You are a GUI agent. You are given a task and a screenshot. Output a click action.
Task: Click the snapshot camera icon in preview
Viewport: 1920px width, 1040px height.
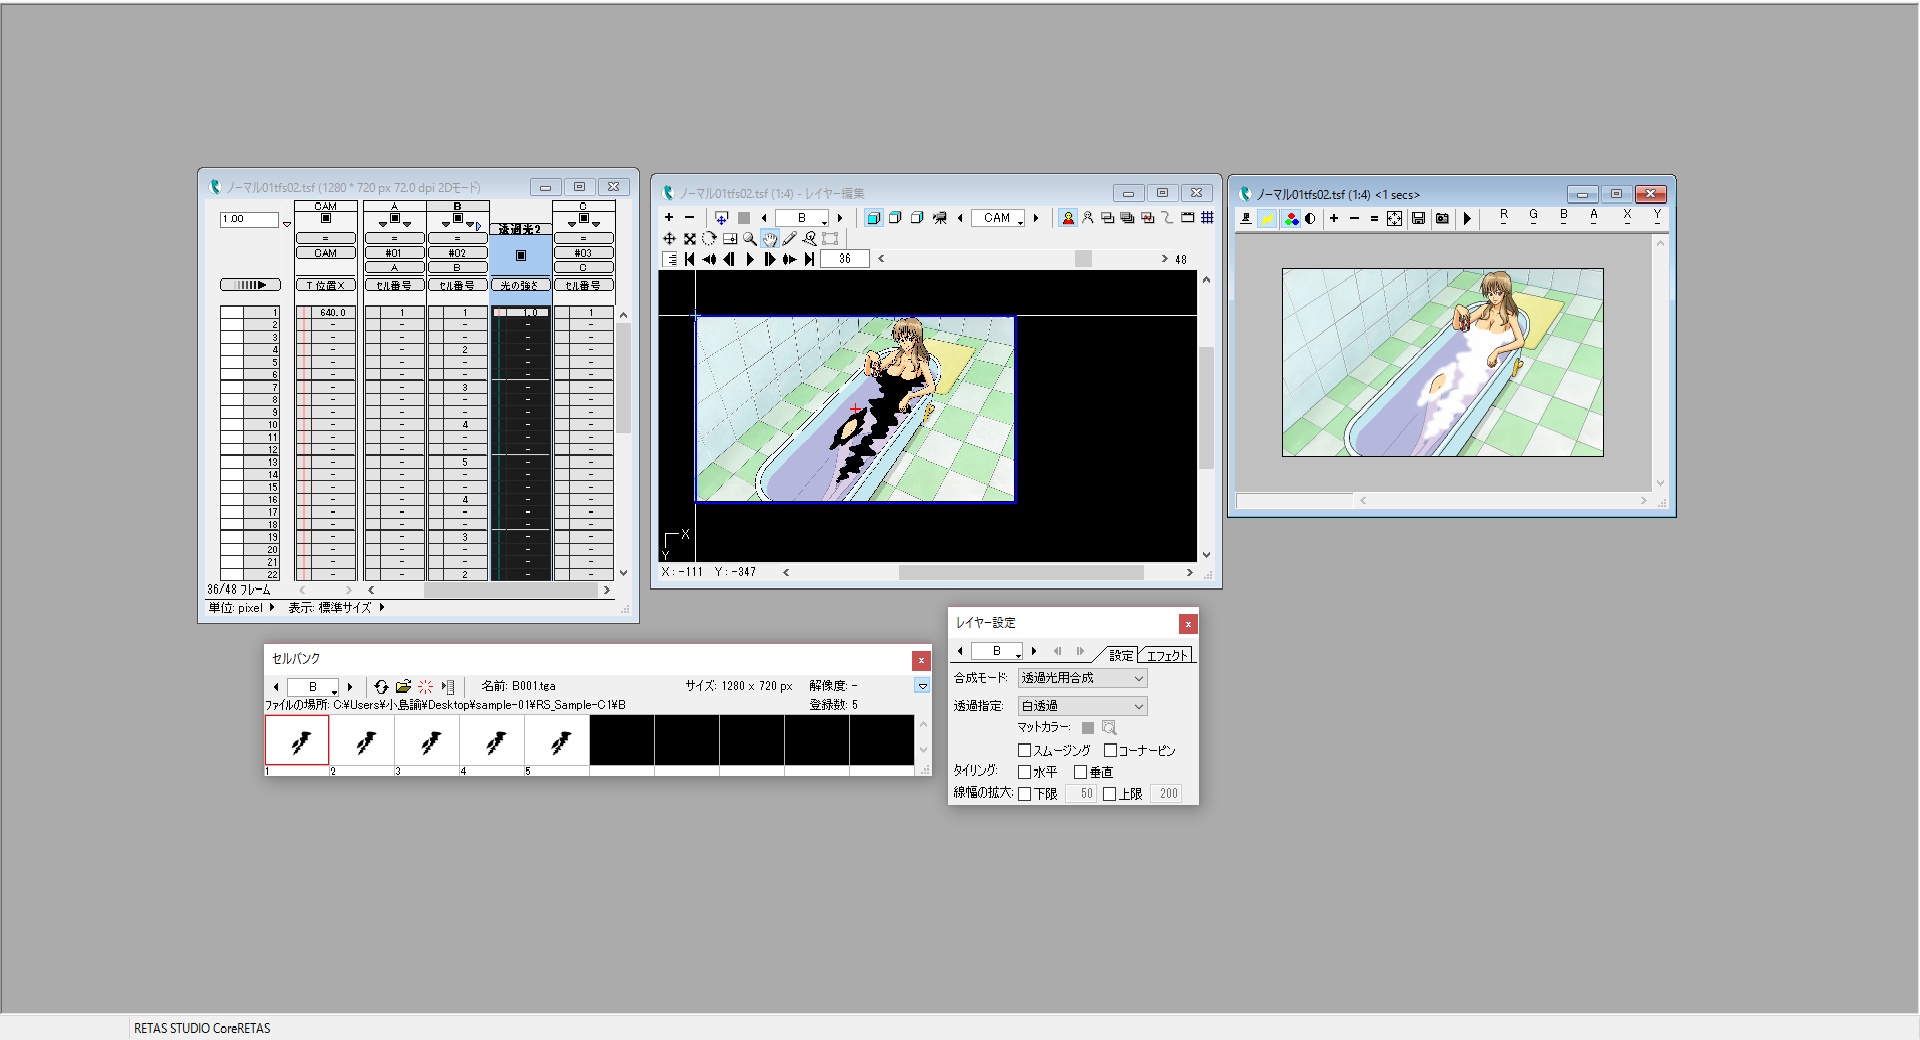pos(1442,219)
